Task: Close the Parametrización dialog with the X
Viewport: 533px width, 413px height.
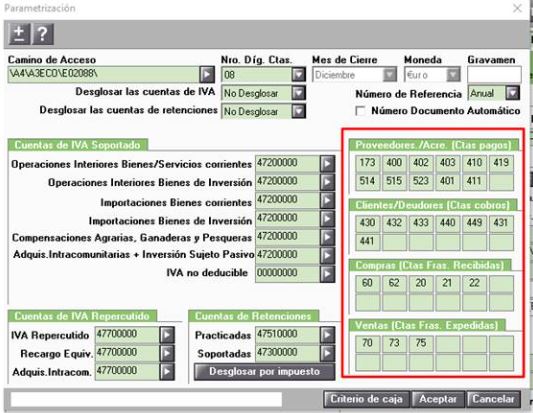Action: (517, 8)
